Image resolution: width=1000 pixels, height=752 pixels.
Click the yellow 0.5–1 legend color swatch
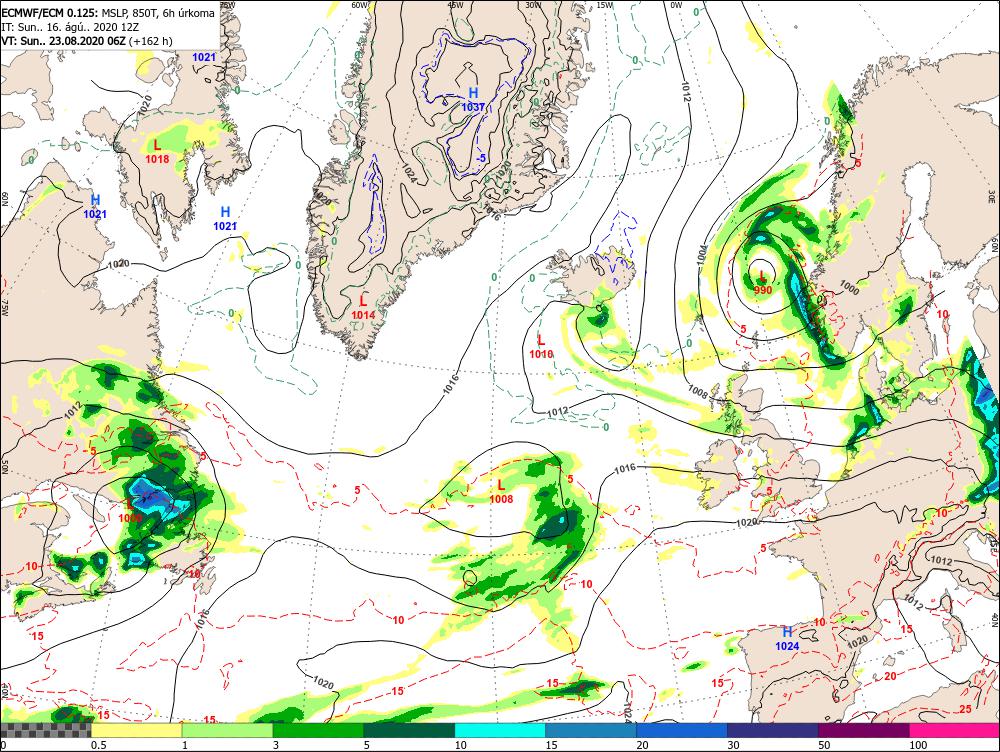[136, 730]
